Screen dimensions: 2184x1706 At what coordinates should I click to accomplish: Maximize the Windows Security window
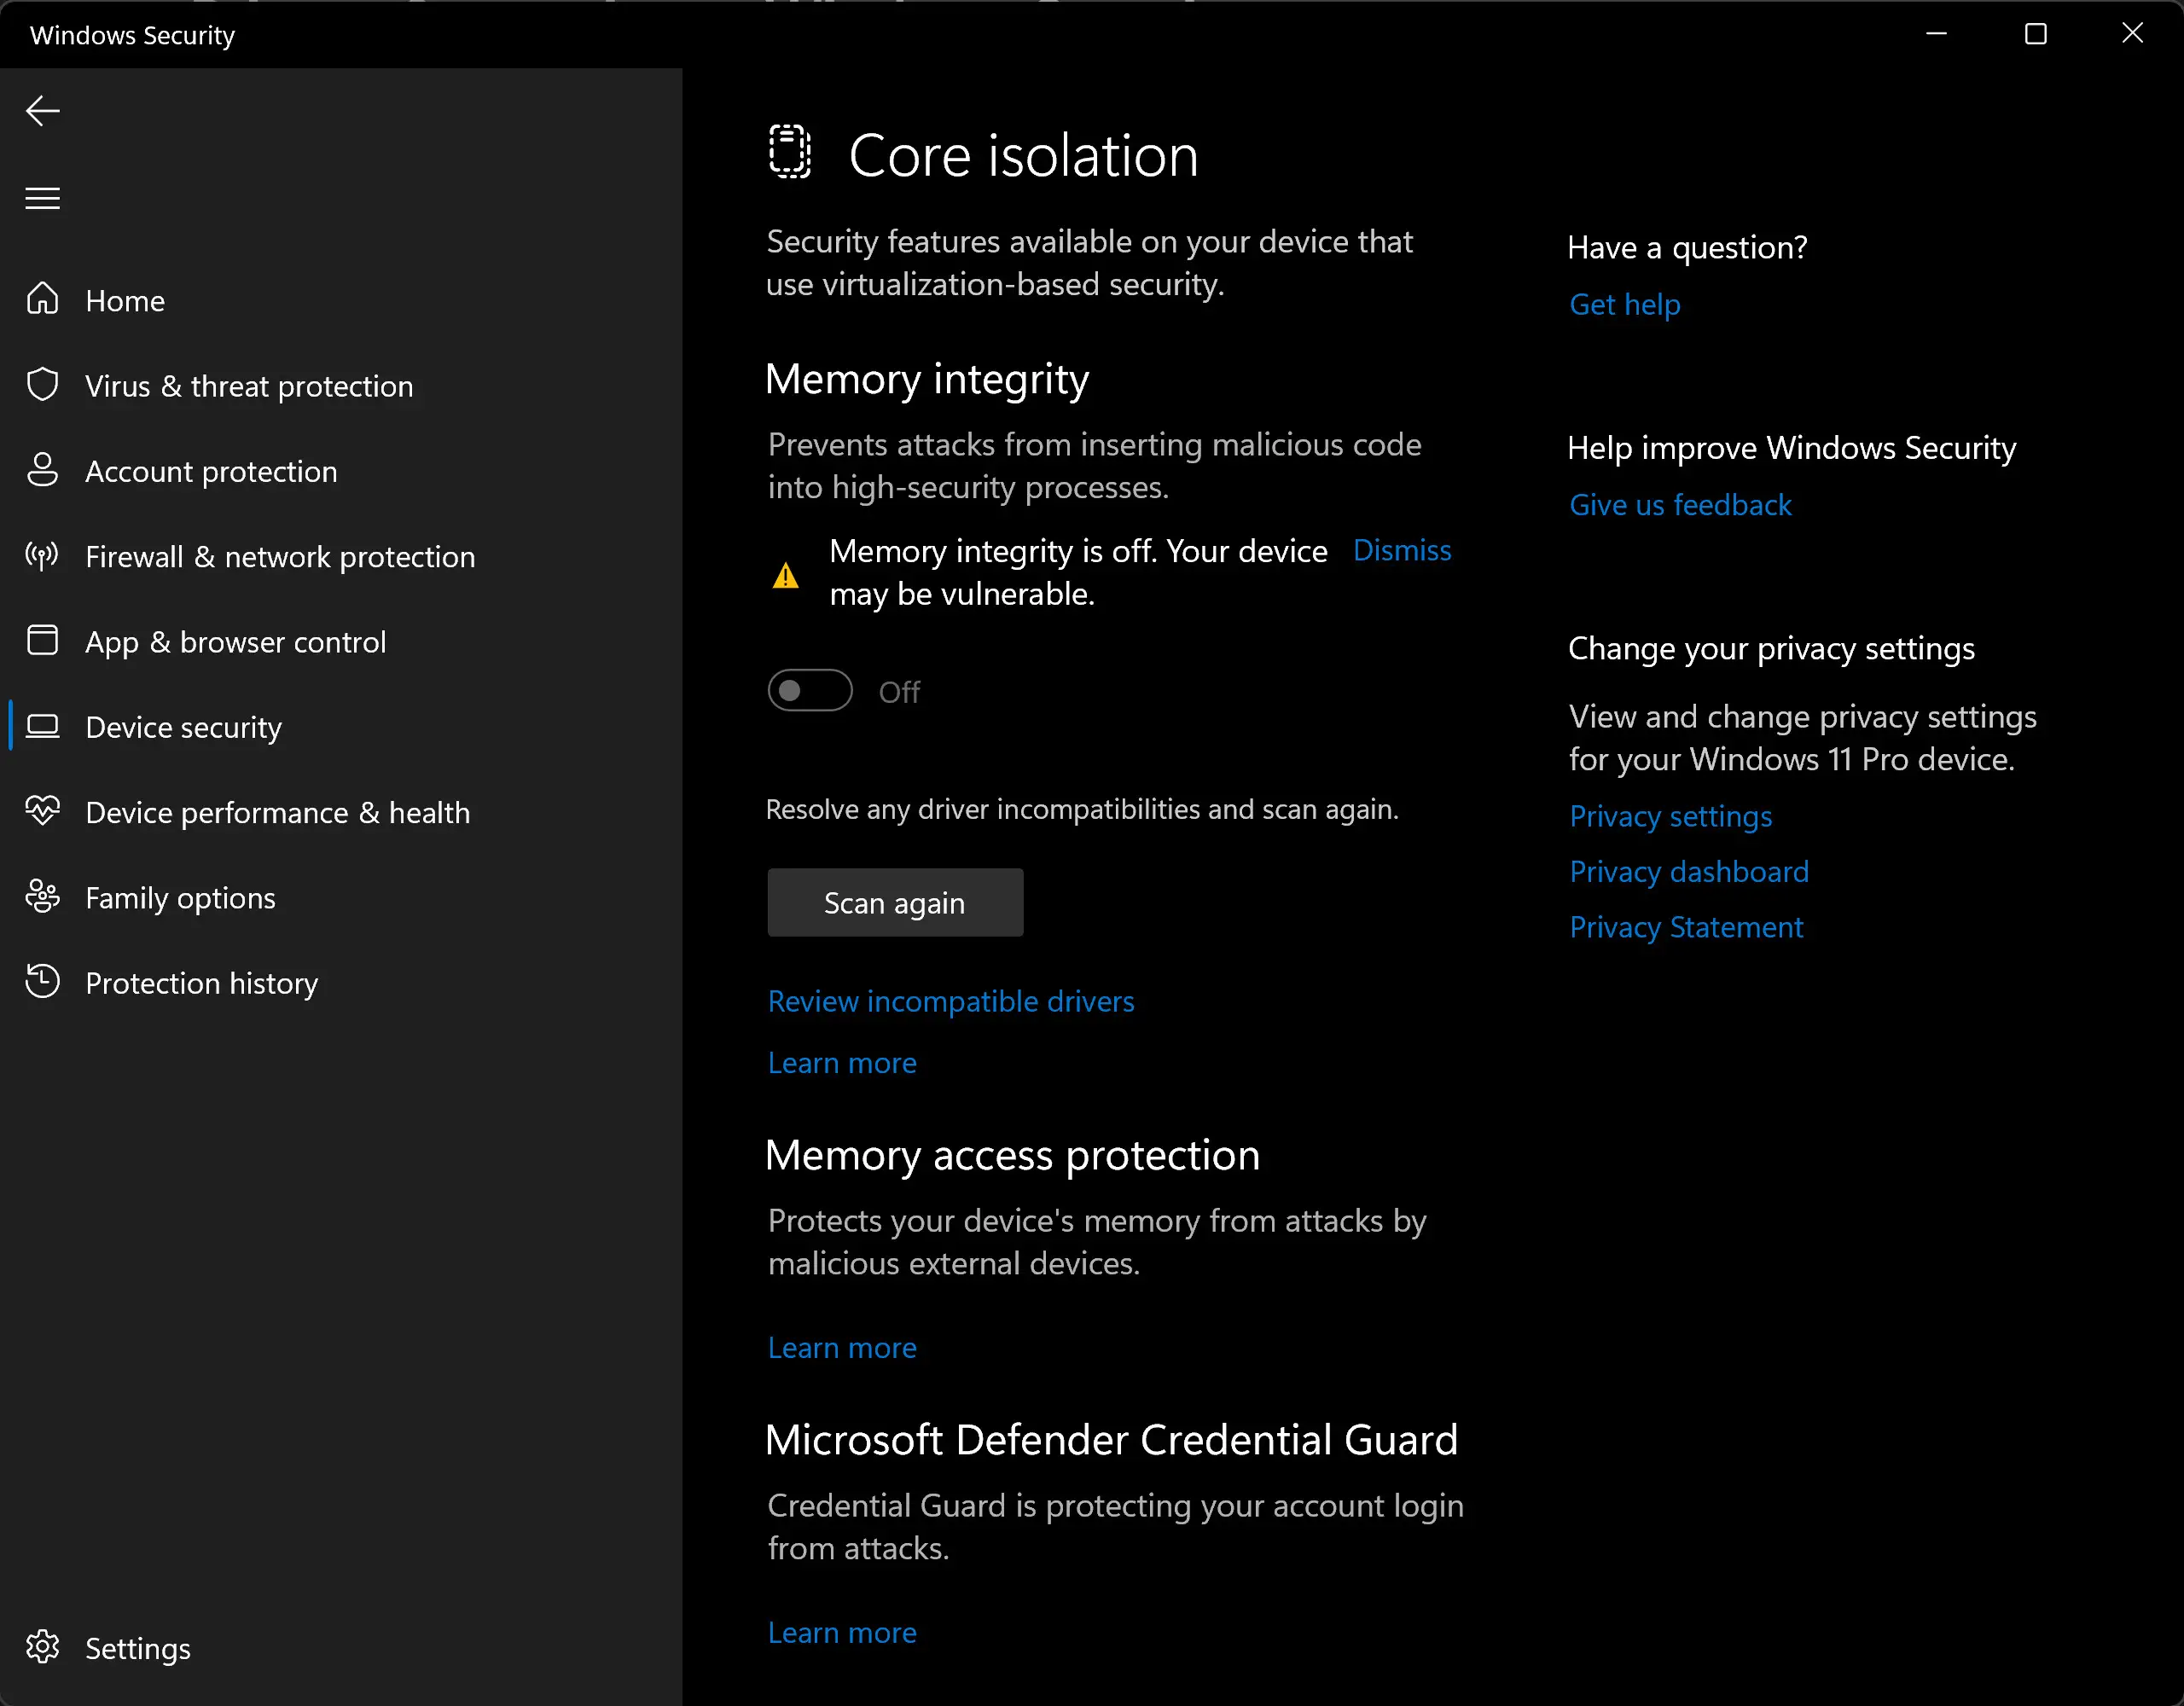coord(2036,34)
